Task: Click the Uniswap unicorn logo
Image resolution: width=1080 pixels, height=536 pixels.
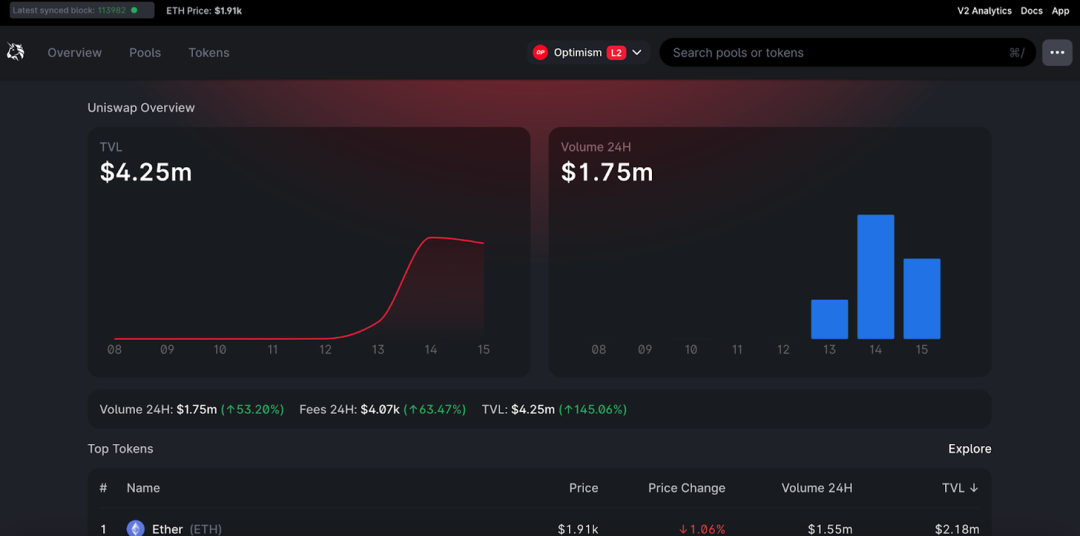Action: (16, 52)
